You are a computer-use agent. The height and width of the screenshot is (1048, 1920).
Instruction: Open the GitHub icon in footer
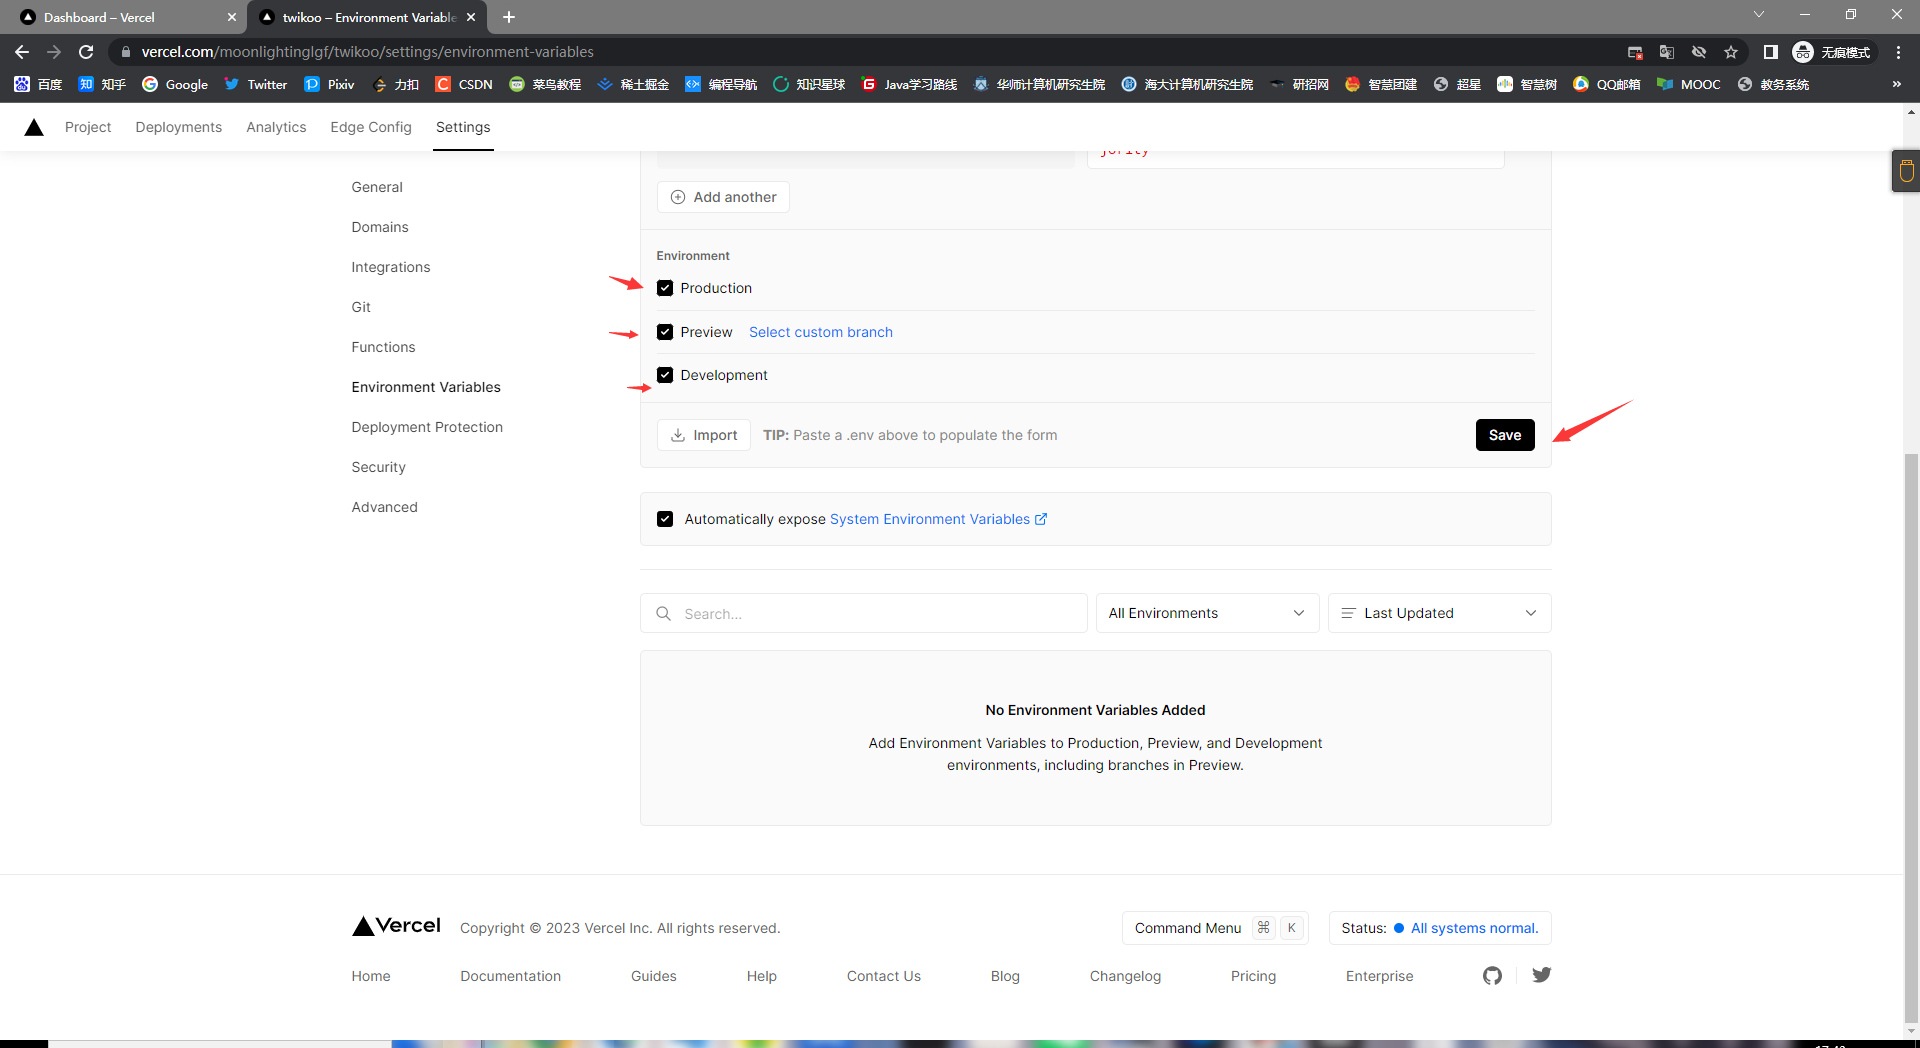pyautogui.click(x=1492, y=976)
